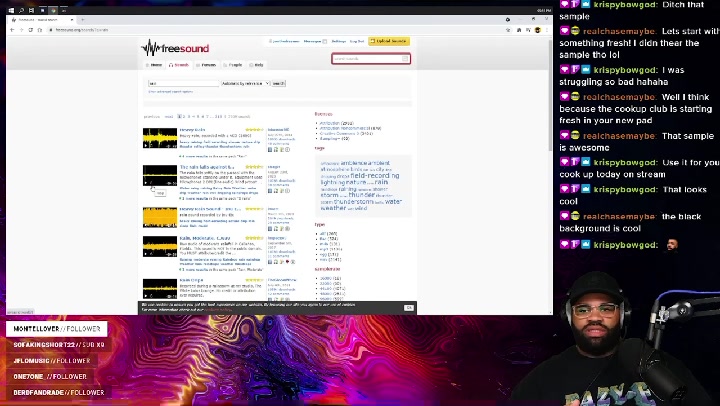Open The rain falls against sound title
This screenshot has width=720, height=406.
point(207,167)
